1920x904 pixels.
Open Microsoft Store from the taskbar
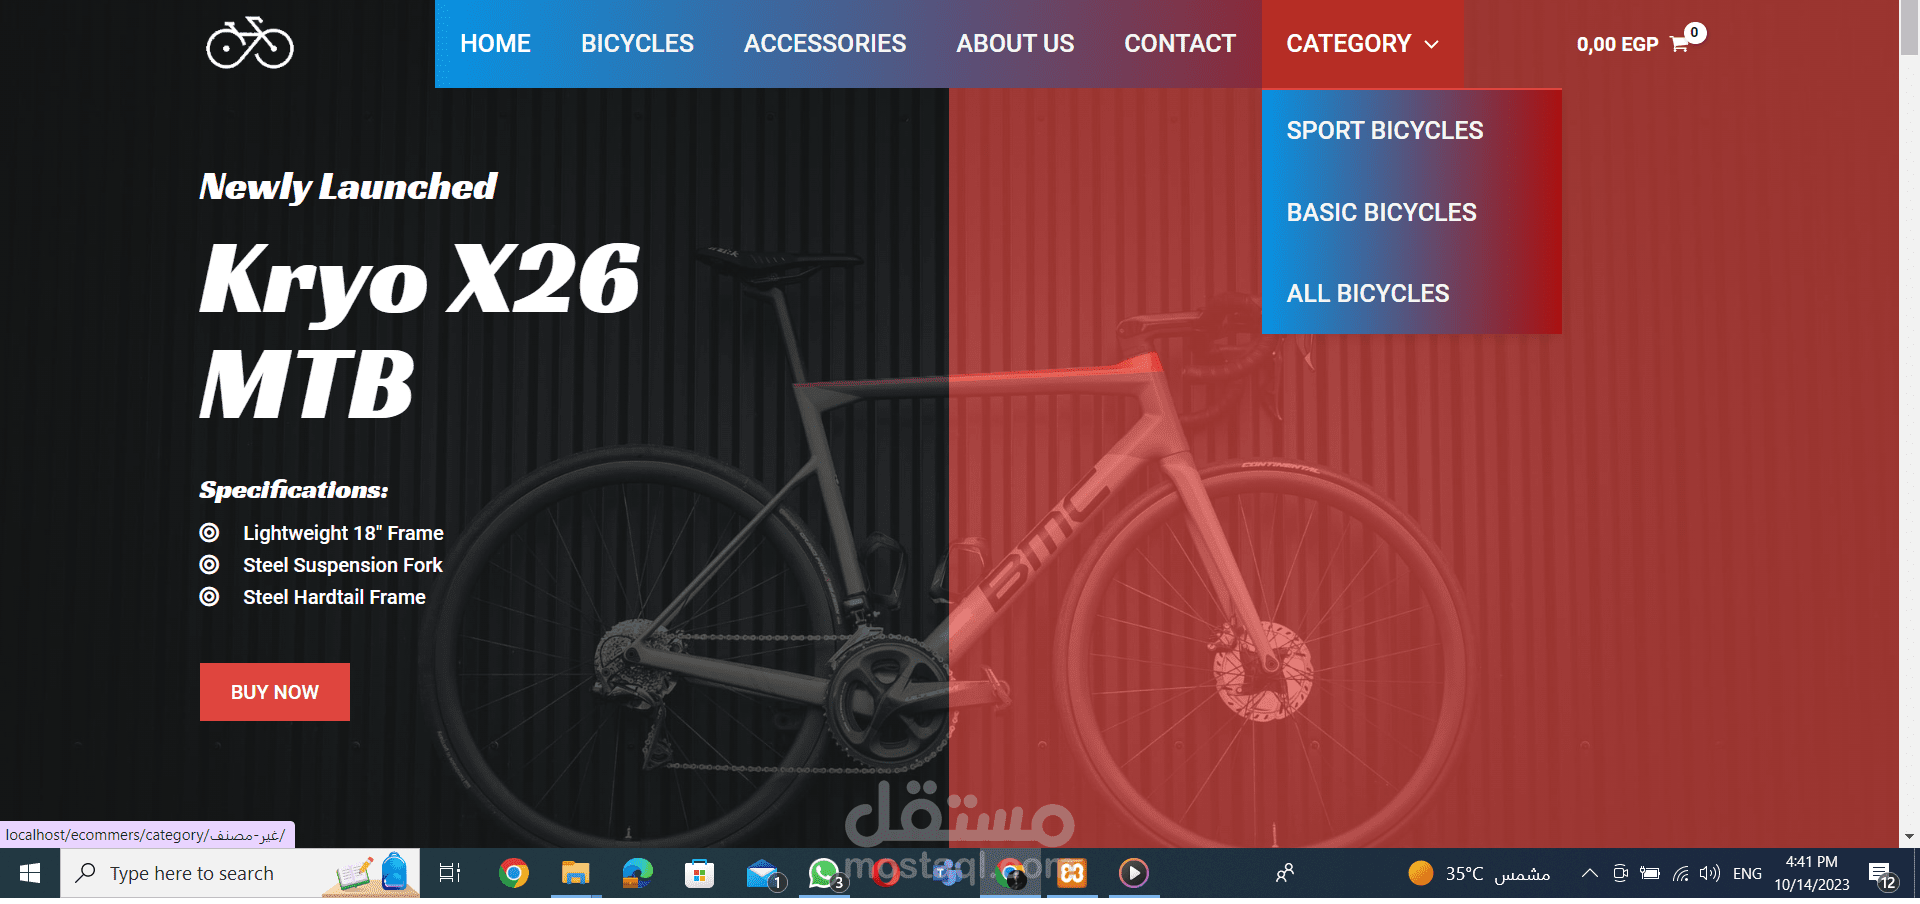click(699, 874)
